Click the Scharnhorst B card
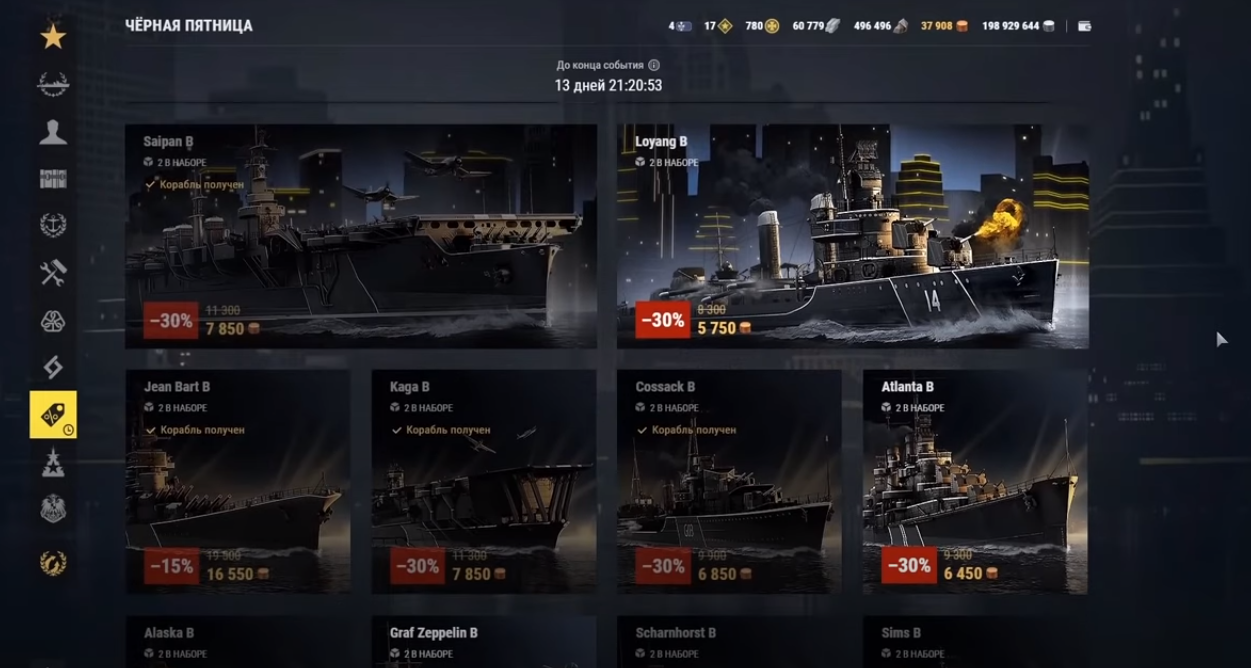 coord(729,642)
